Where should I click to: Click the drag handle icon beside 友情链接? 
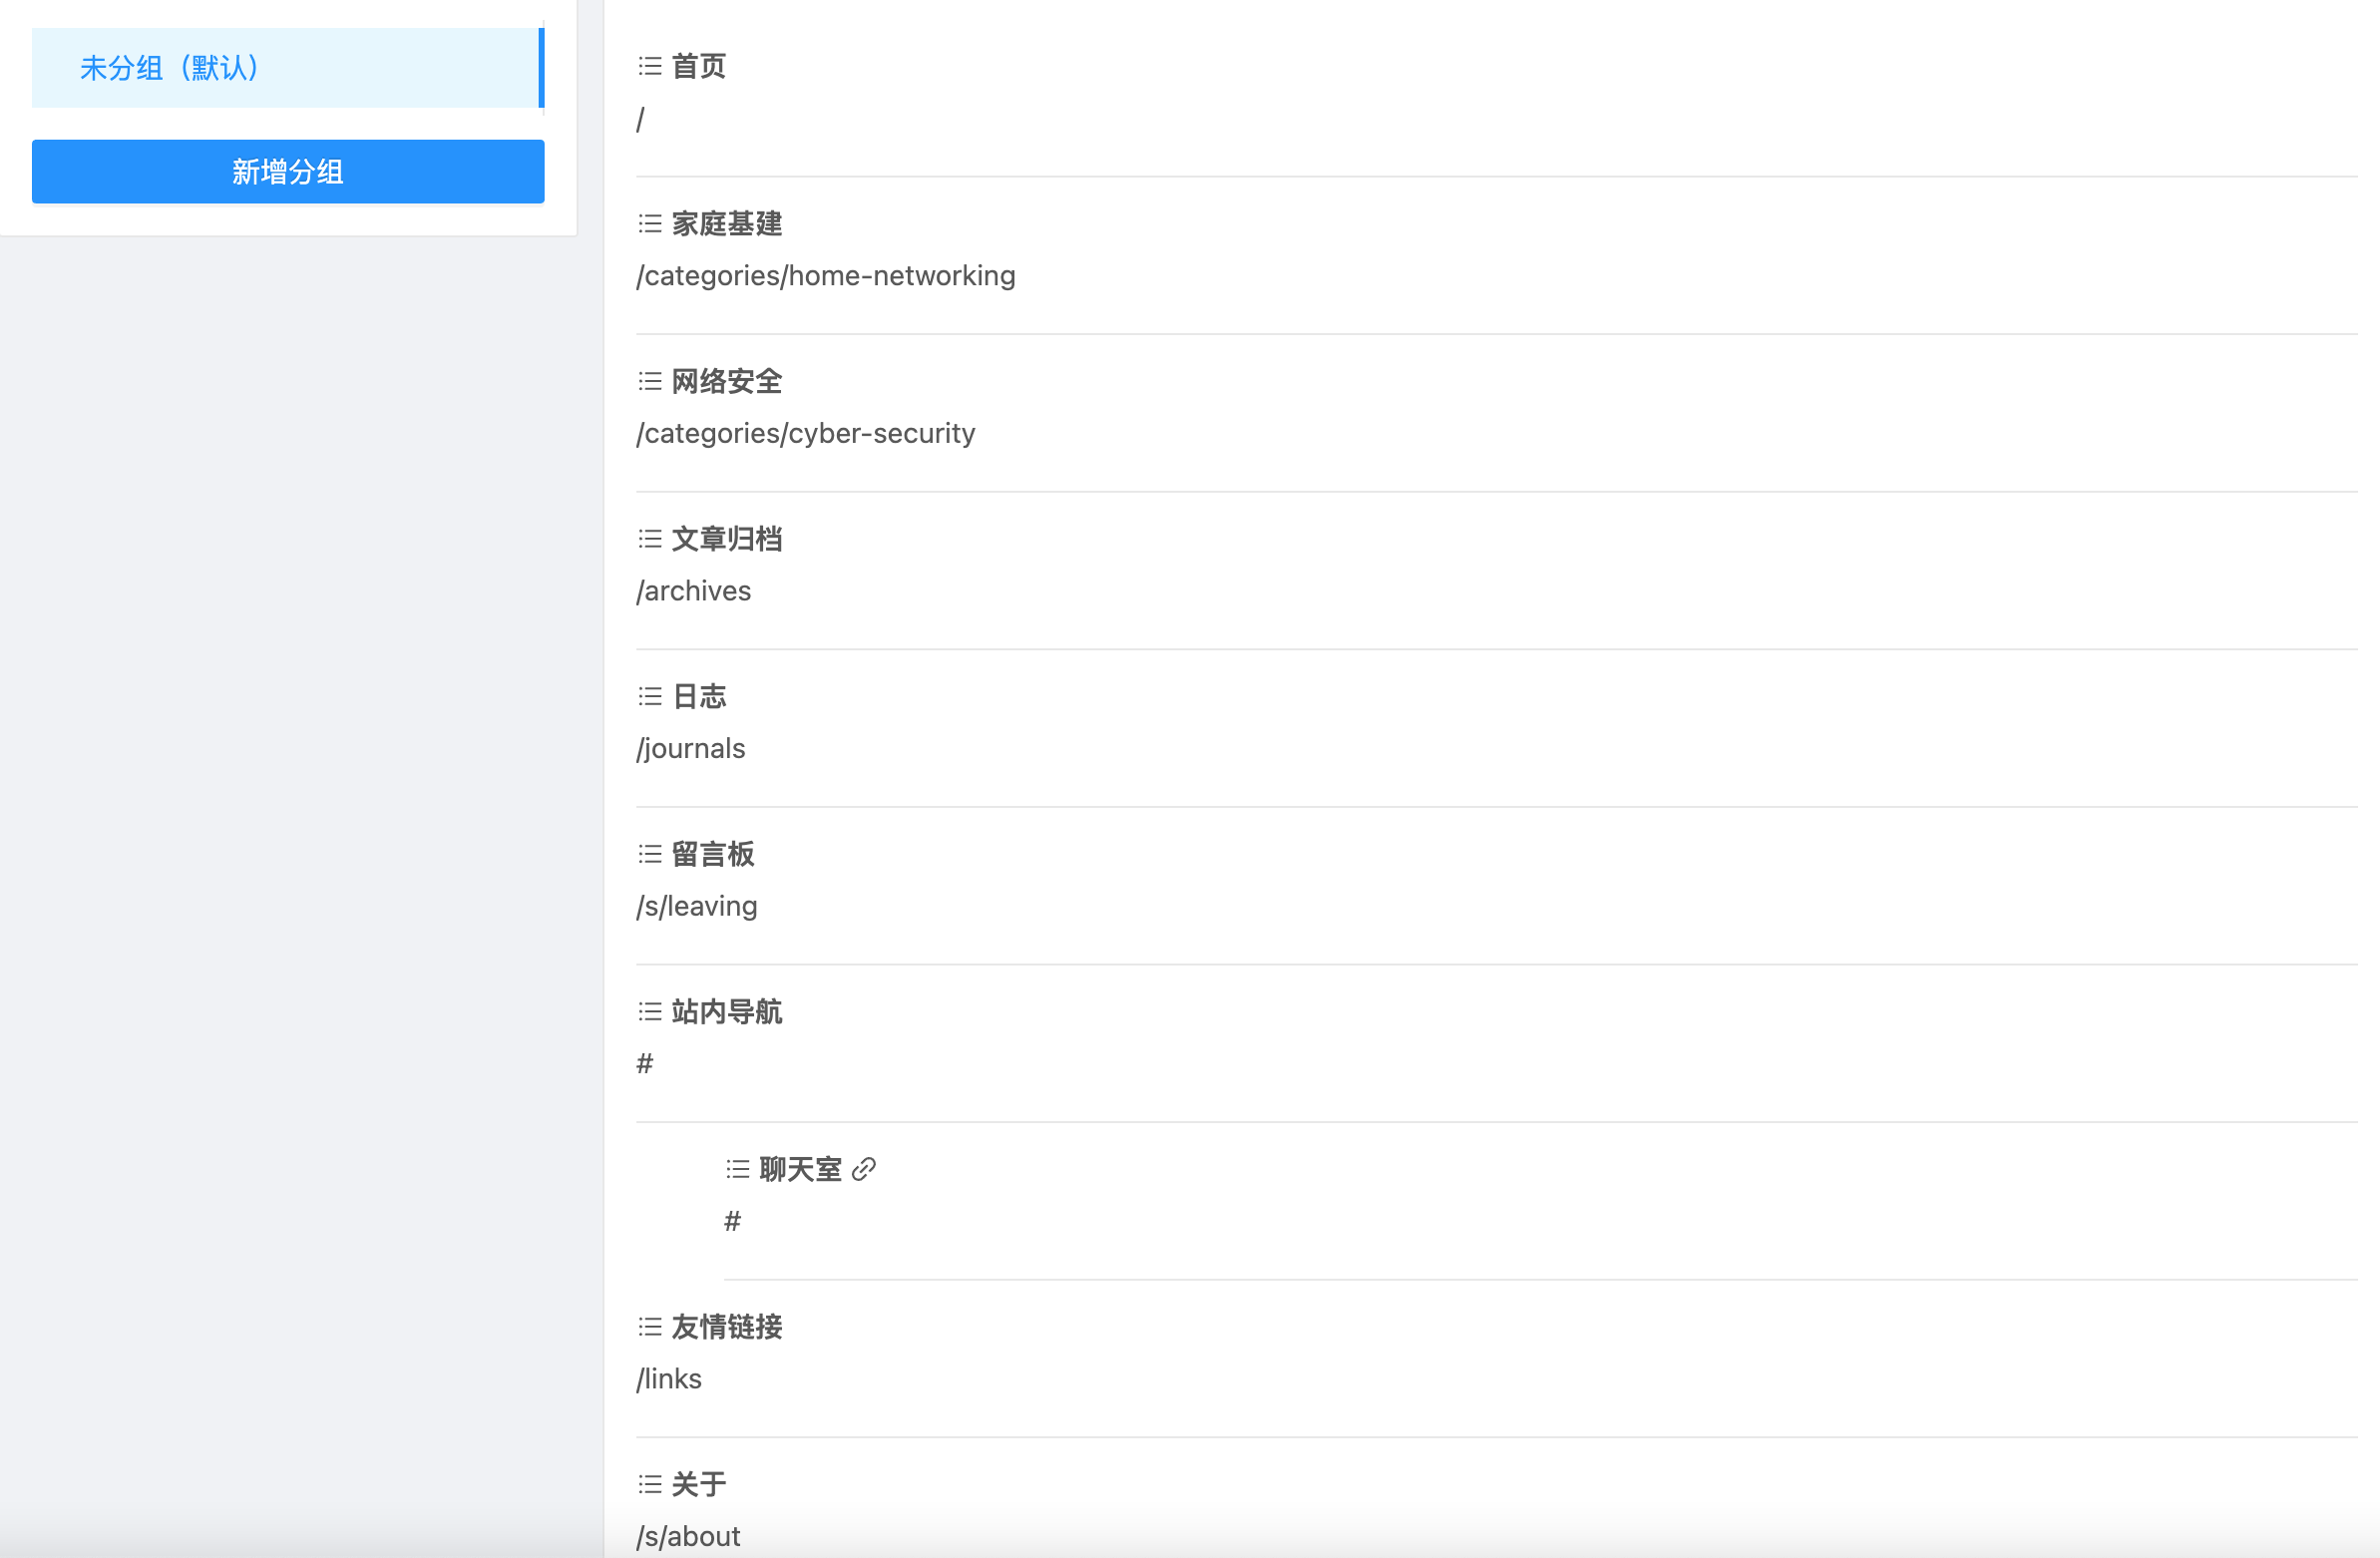650,1328
